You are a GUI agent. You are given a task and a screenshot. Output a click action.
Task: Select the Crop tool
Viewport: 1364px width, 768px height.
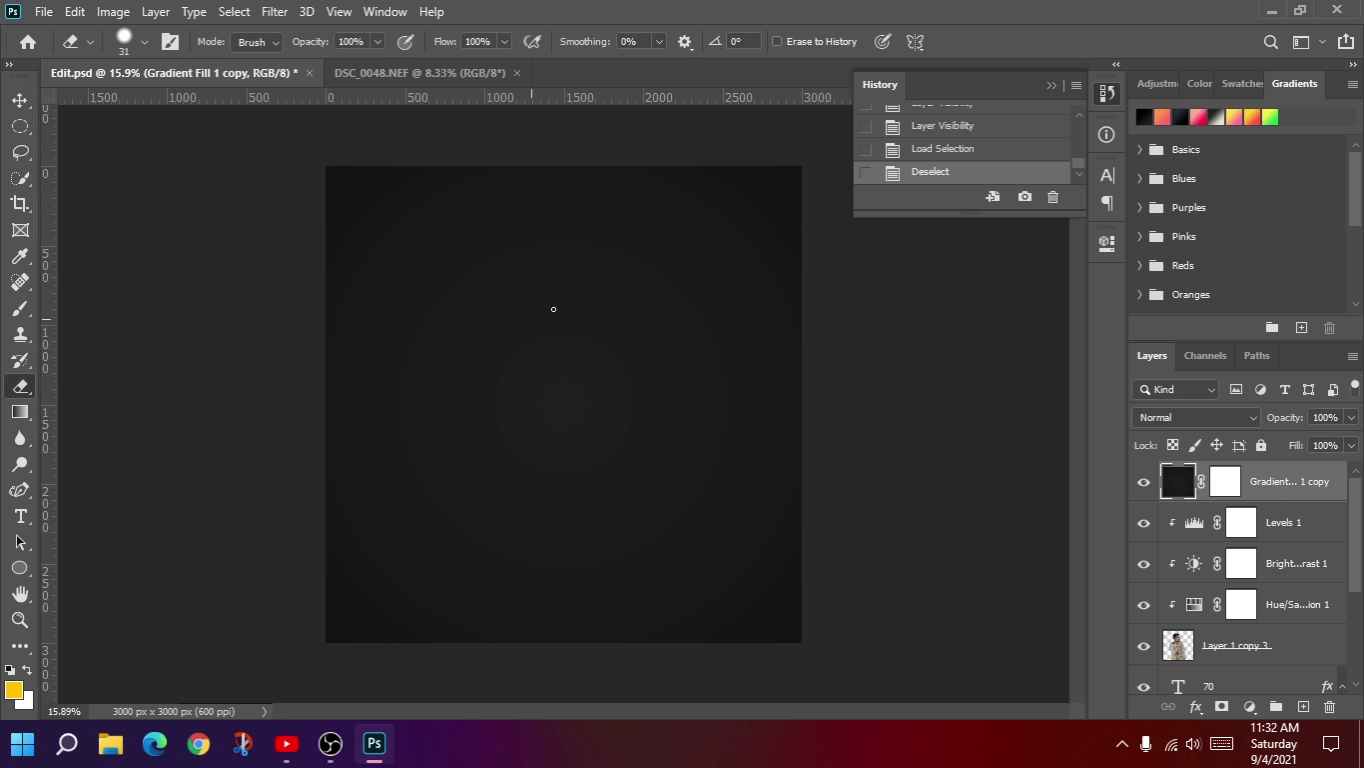click(20, 204)
